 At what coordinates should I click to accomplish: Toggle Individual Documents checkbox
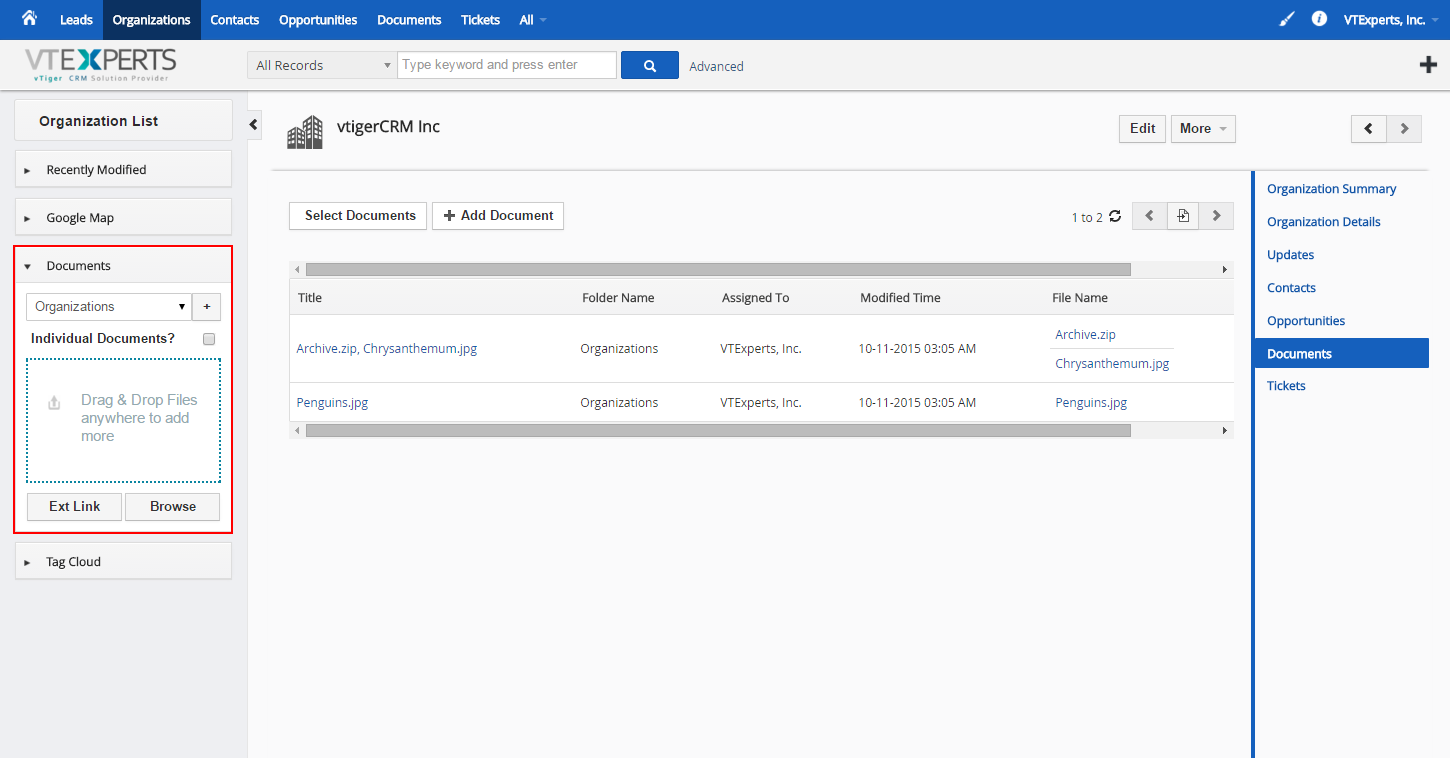[x=209, y=339]
